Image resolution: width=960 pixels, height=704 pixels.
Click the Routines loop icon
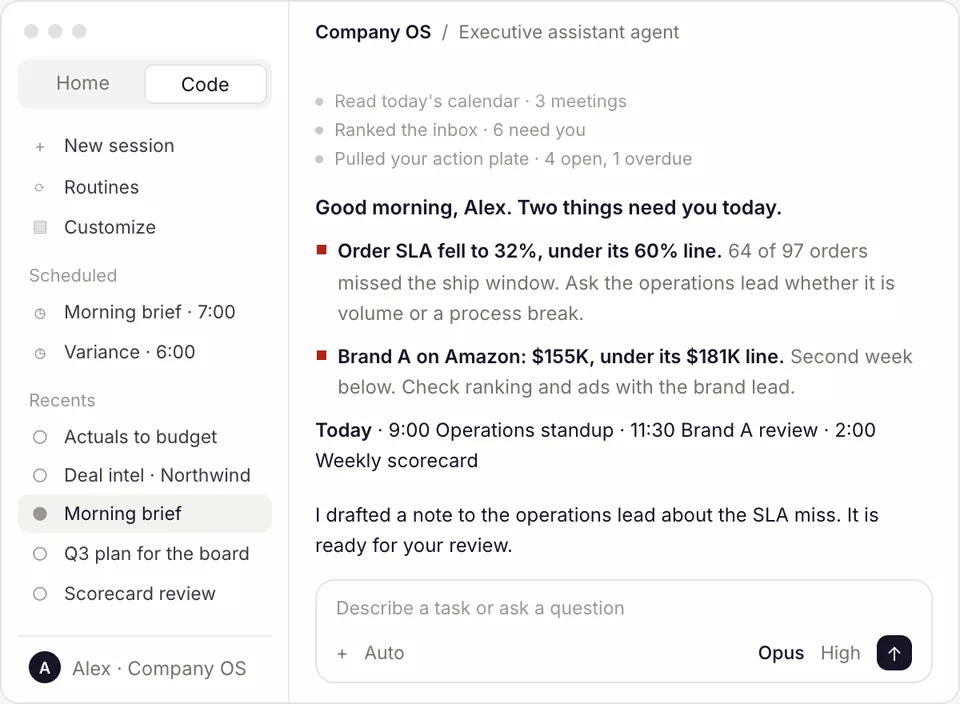pos(40,187)
